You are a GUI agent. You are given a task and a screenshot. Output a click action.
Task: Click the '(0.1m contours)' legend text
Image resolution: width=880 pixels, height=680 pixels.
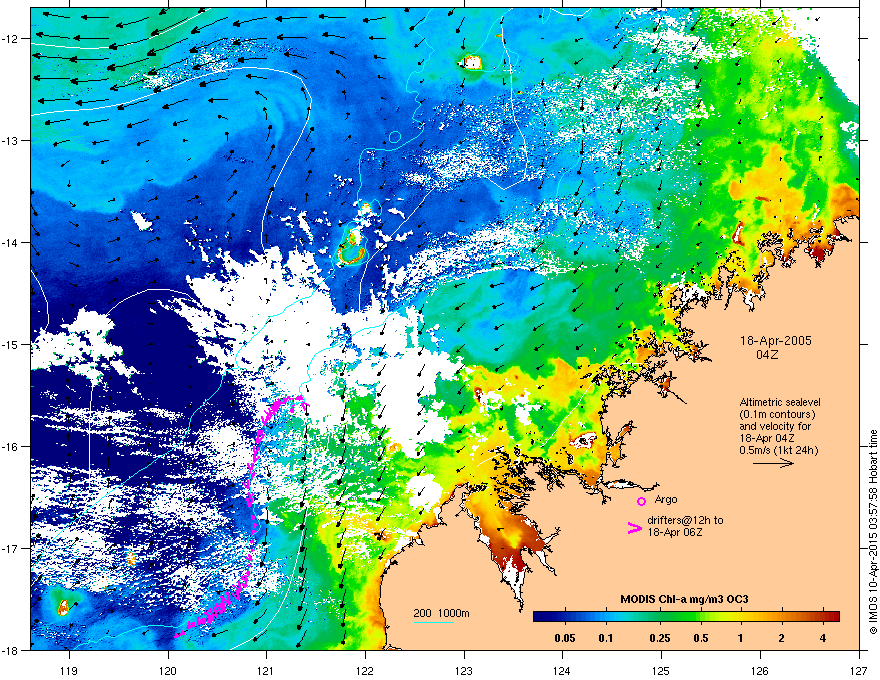777,415
